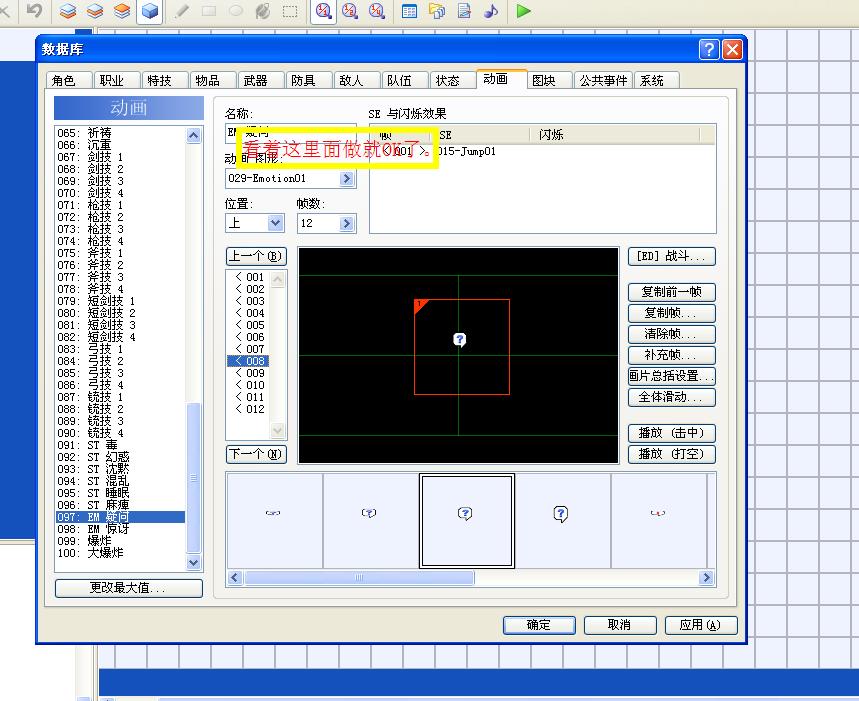Viewport: 859px width, 701px height.
Task: Open the 公共事件 tab
Action: pos(603,81)
